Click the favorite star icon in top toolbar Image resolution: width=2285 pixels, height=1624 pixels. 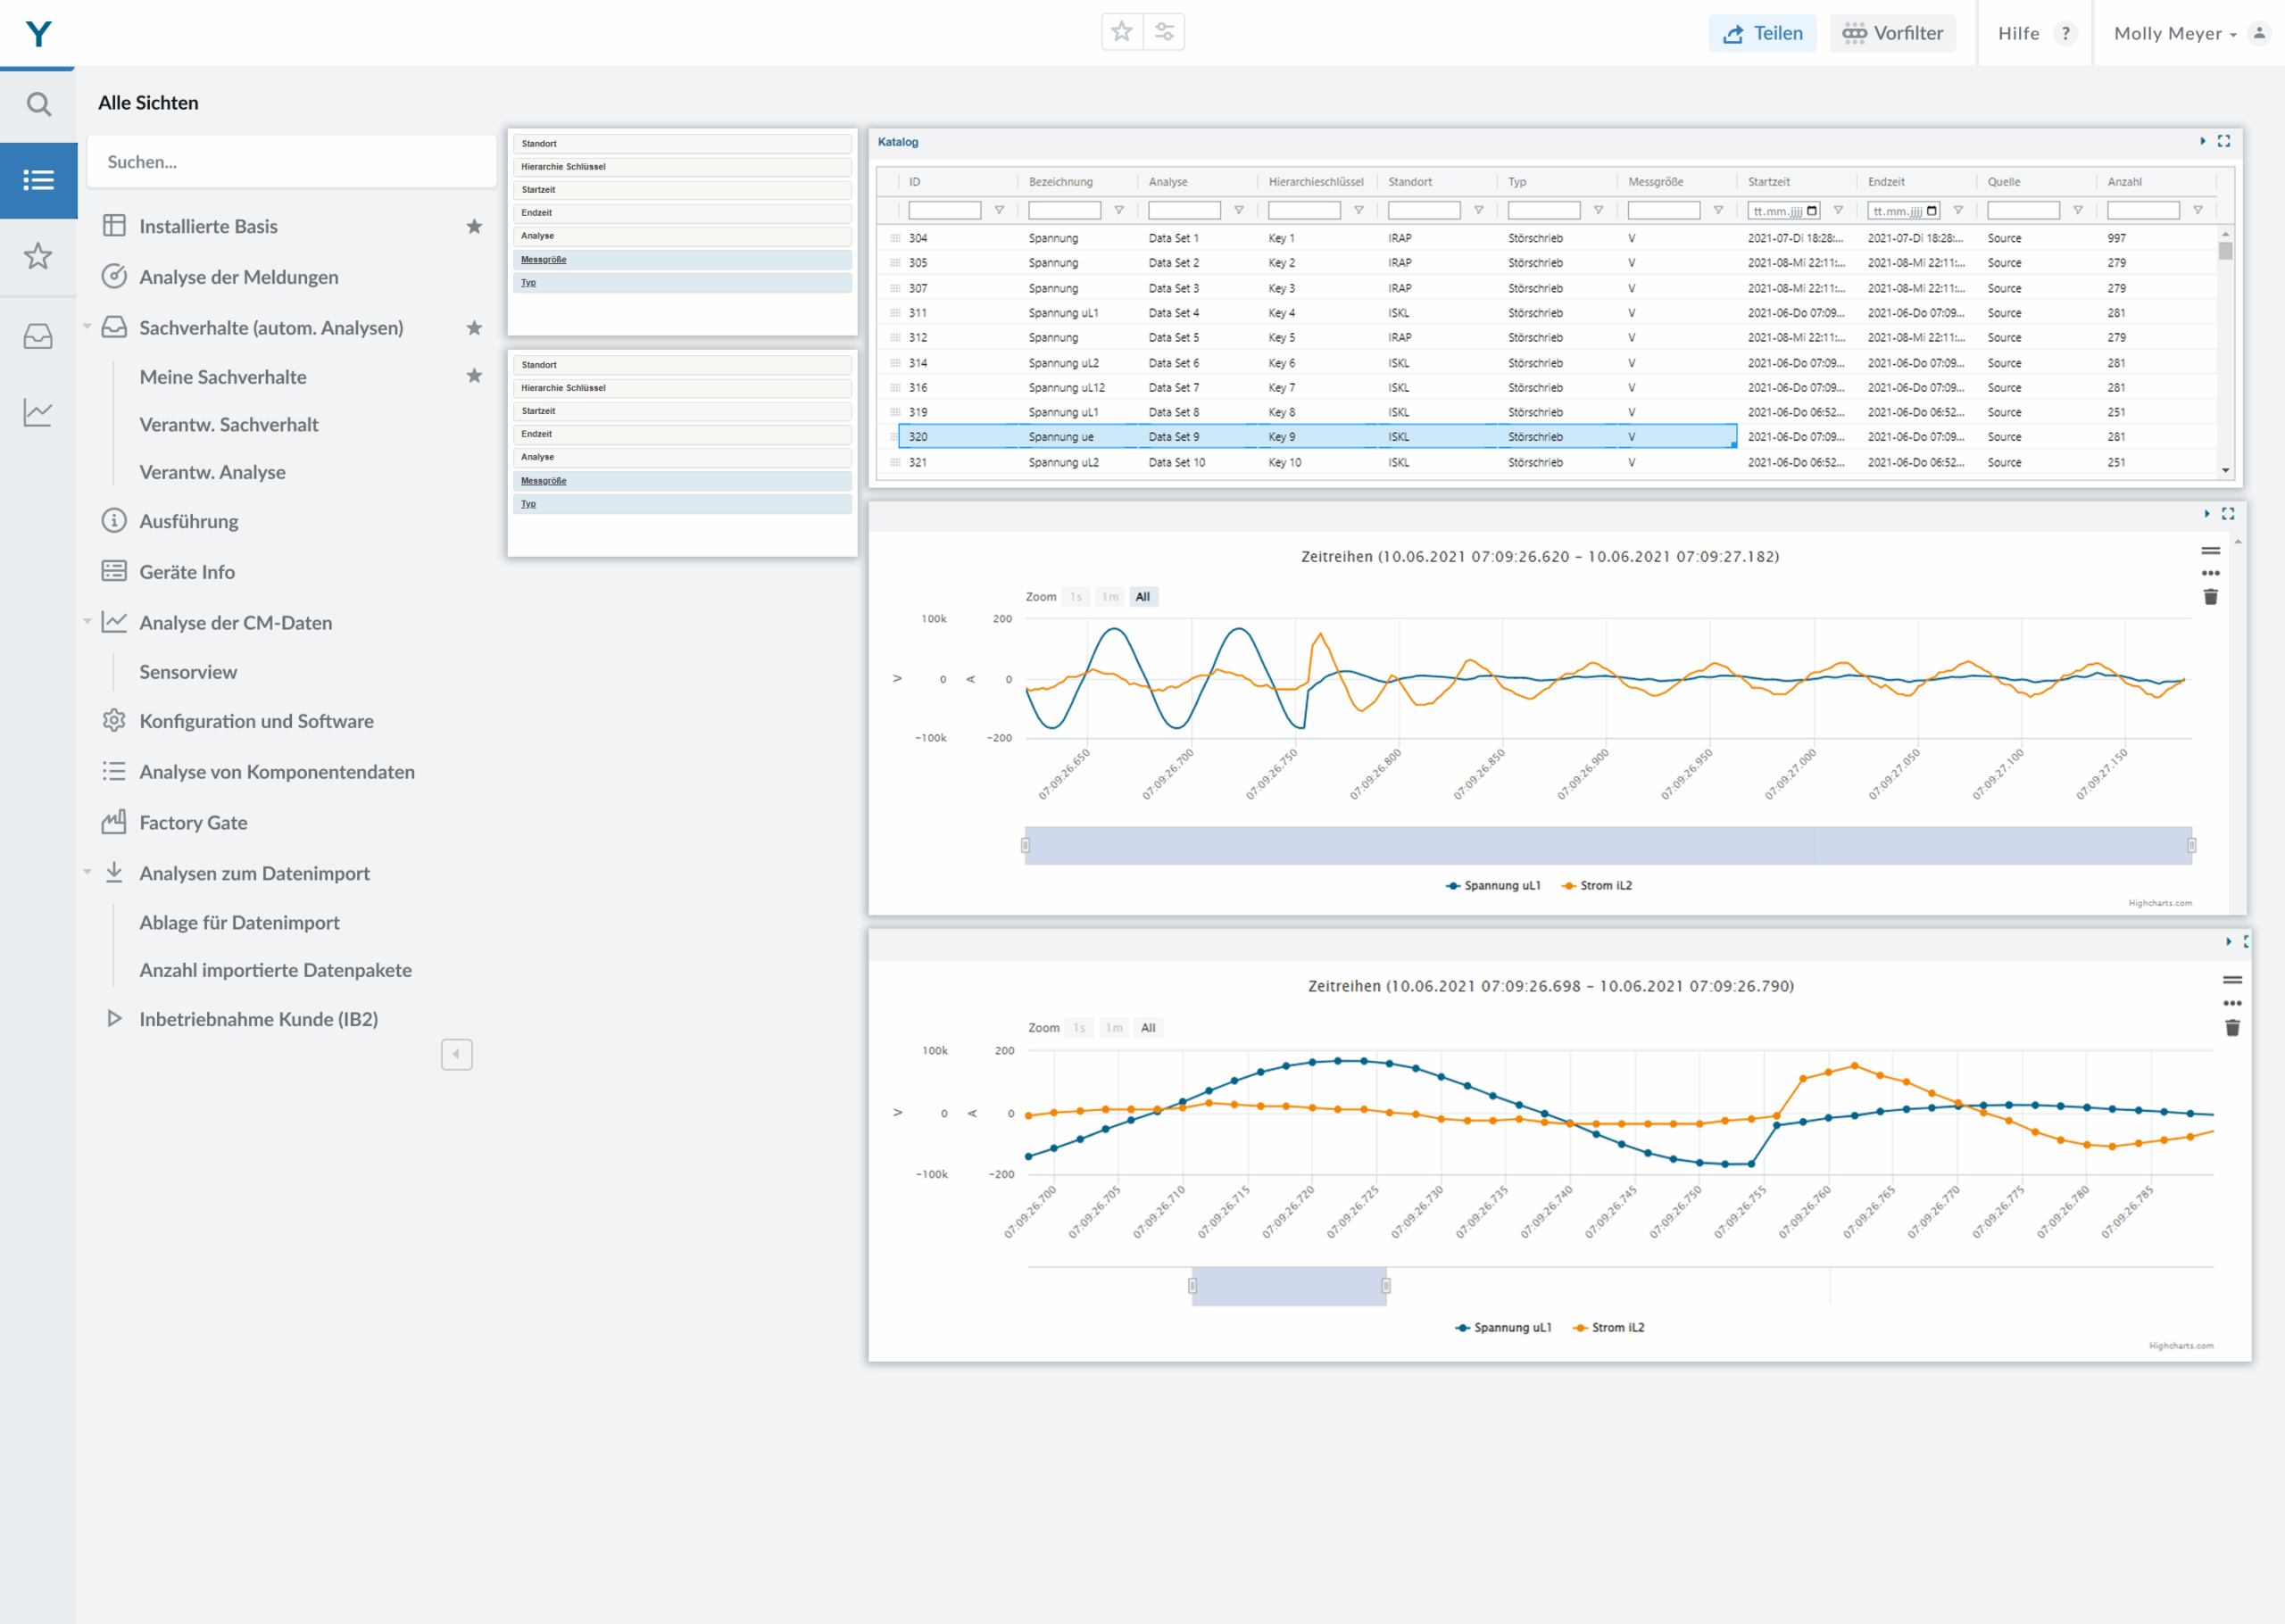[x=1121, y=32]
